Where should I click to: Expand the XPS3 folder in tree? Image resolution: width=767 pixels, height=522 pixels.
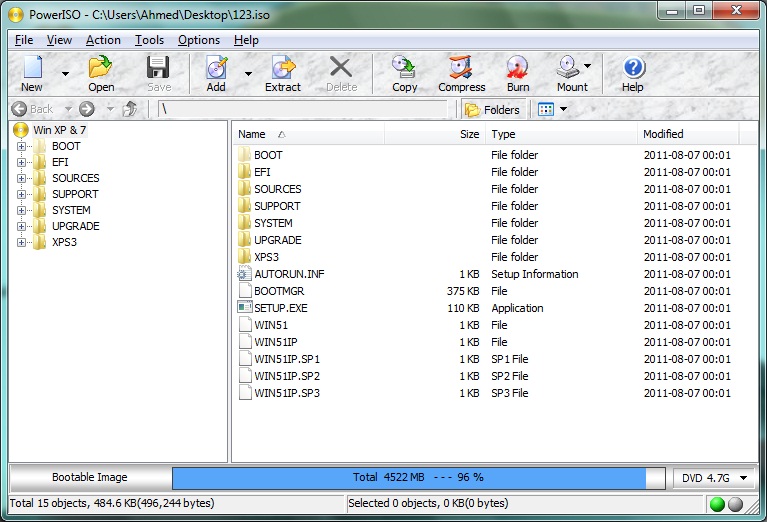(x=21, y=242)
